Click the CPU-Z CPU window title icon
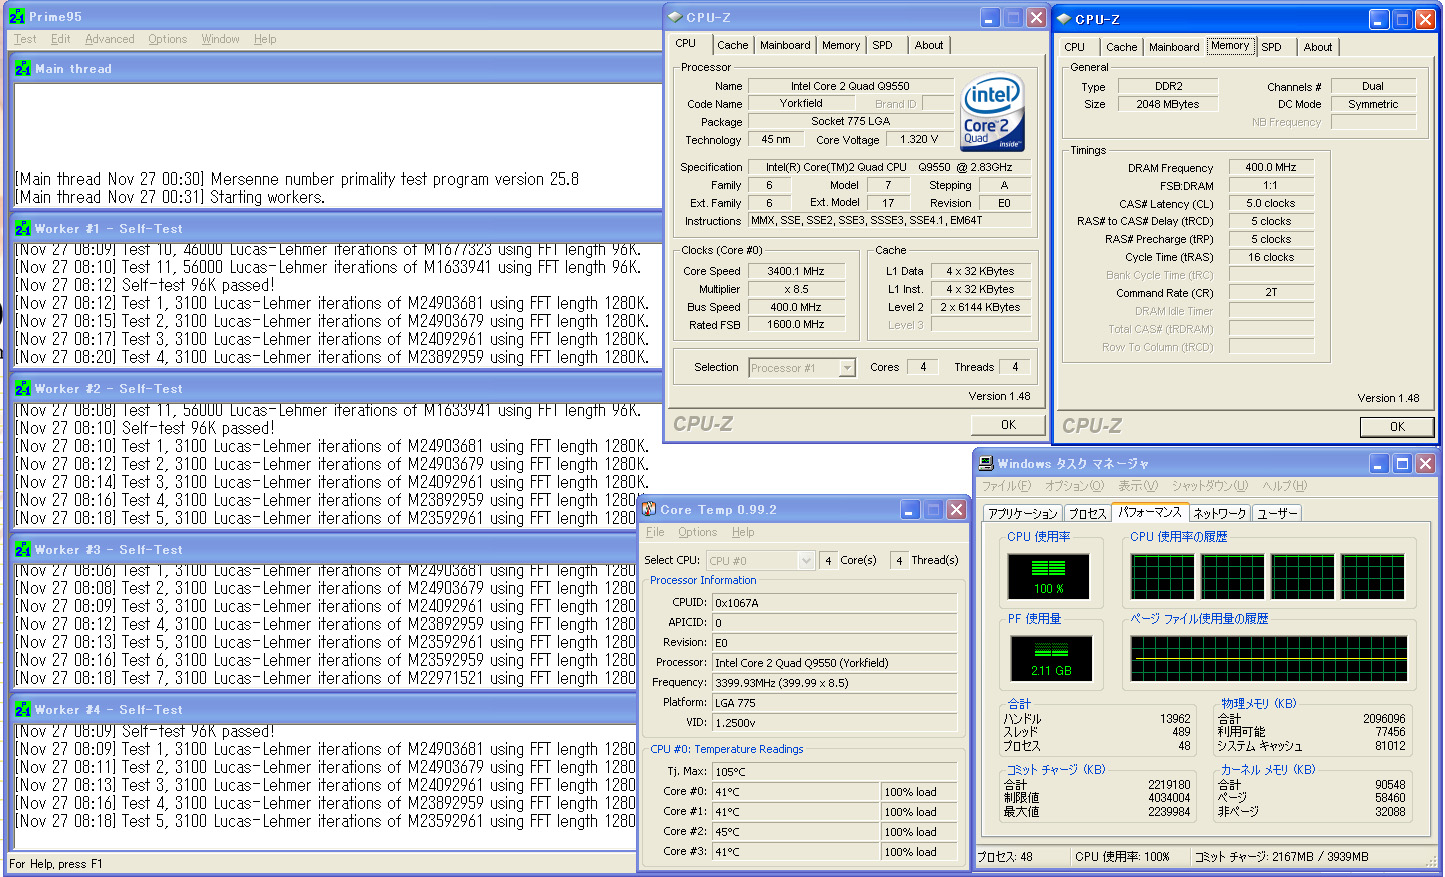Viewport: 1445px width, 877px height. point(675,17)
